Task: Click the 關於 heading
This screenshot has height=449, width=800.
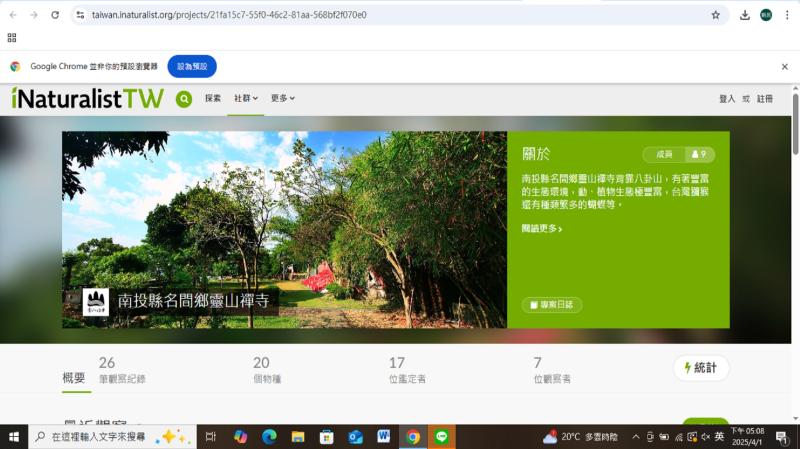Action: [x=536, y=154]
